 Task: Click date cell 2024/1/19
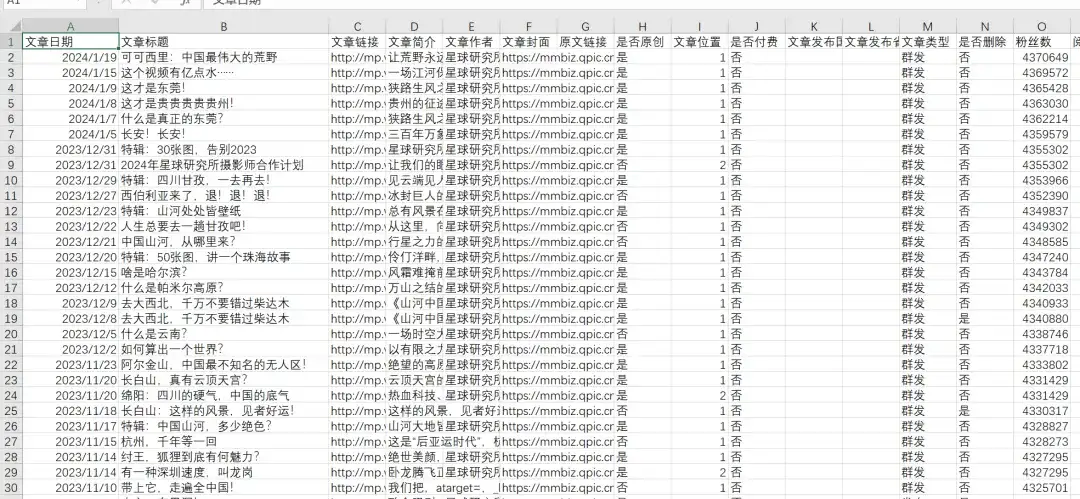(x=71, y=57)
